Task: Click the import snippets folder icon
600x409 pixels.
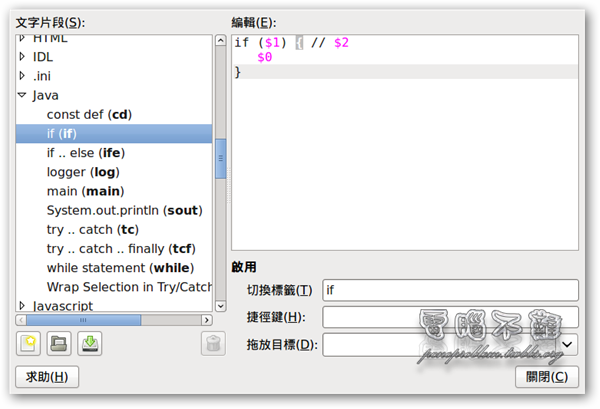Action: pos(59,344)
